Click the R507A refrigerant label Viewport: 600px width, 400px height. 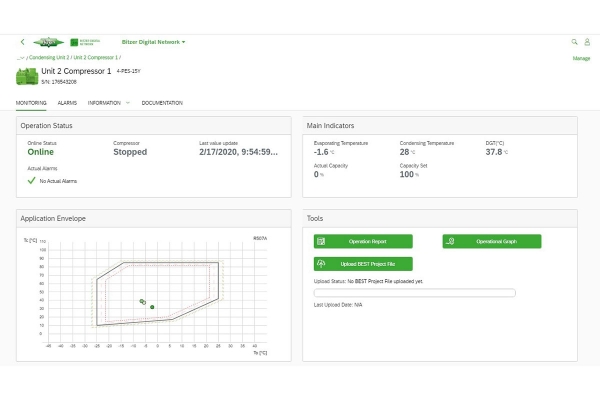(260, 238)
